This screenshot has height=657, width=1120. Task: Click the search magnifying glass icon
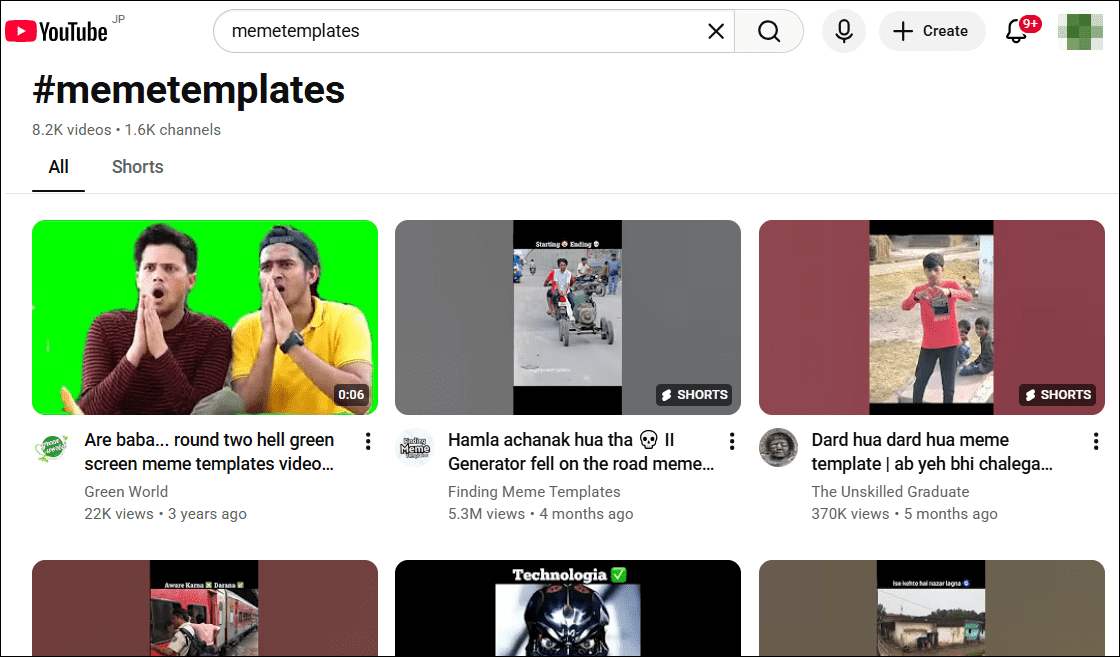[x=768, y=31]
